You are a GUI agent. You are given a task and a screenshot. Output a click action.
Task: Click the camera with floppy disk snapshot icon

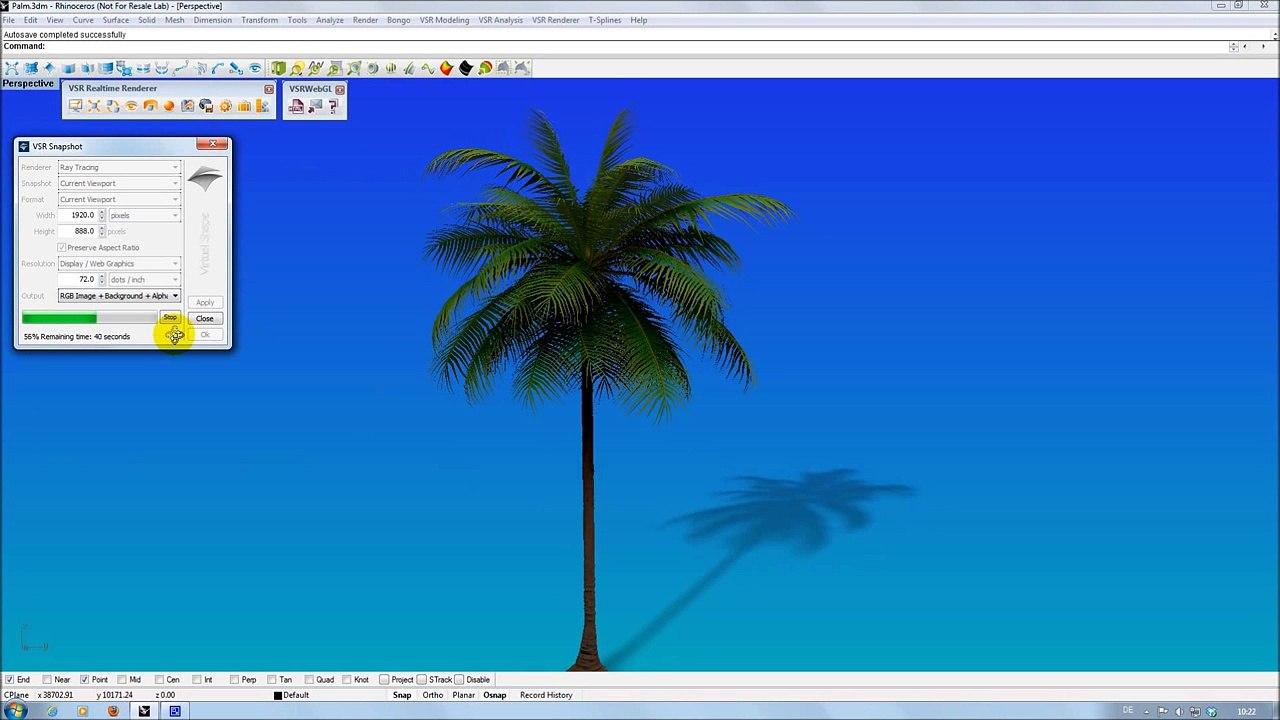coord(206,106)
